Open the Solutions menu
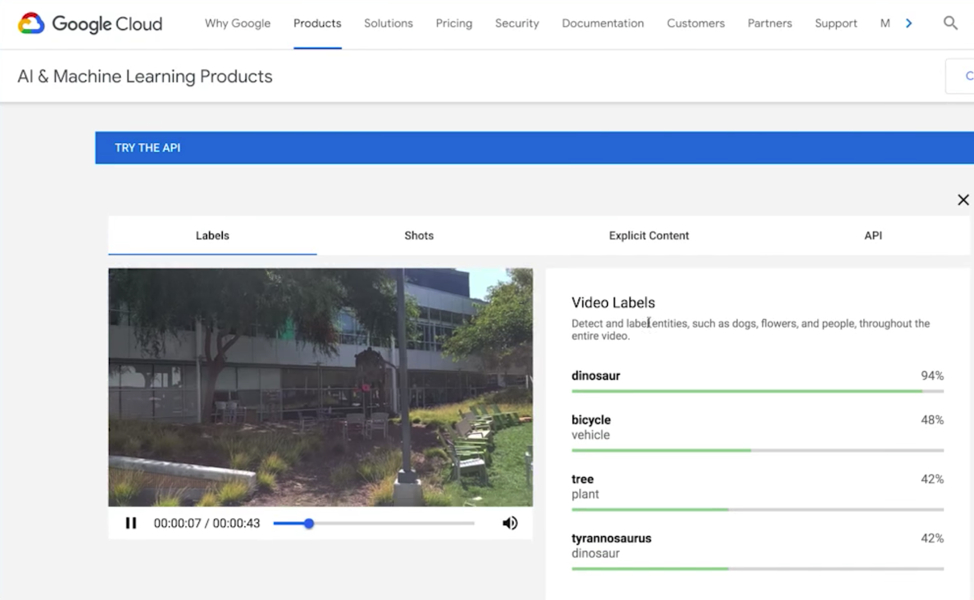 (388, 23)
